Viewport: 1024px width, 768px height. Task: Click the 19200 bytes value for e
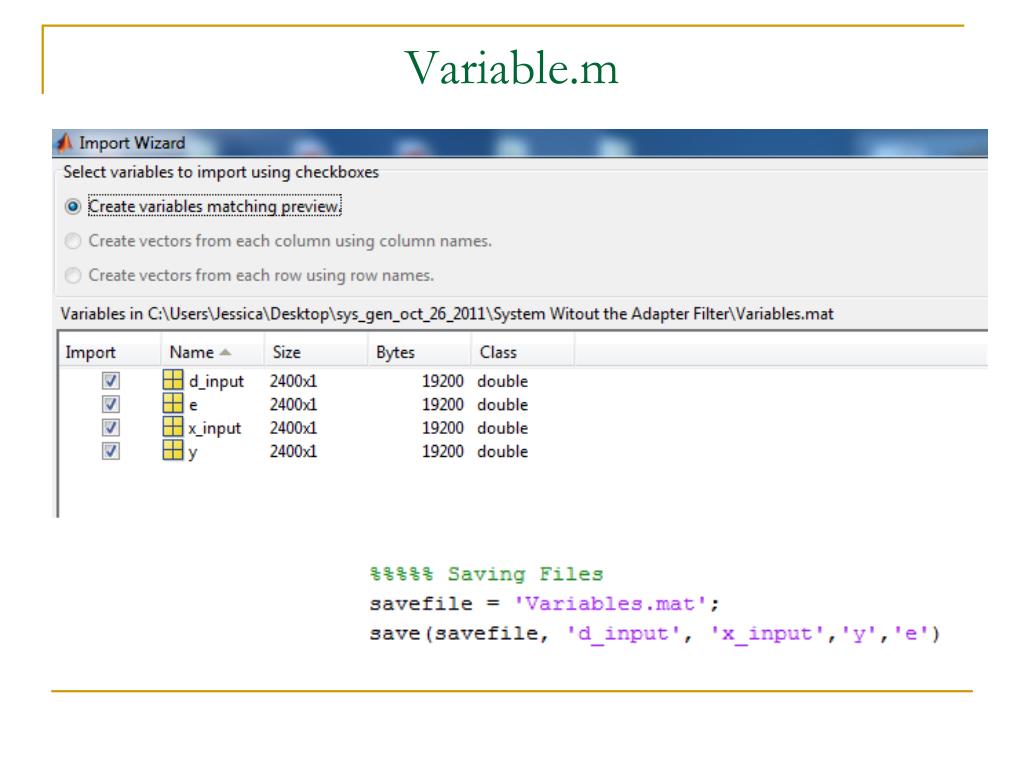pyautogui.click(x=443, y=404)
